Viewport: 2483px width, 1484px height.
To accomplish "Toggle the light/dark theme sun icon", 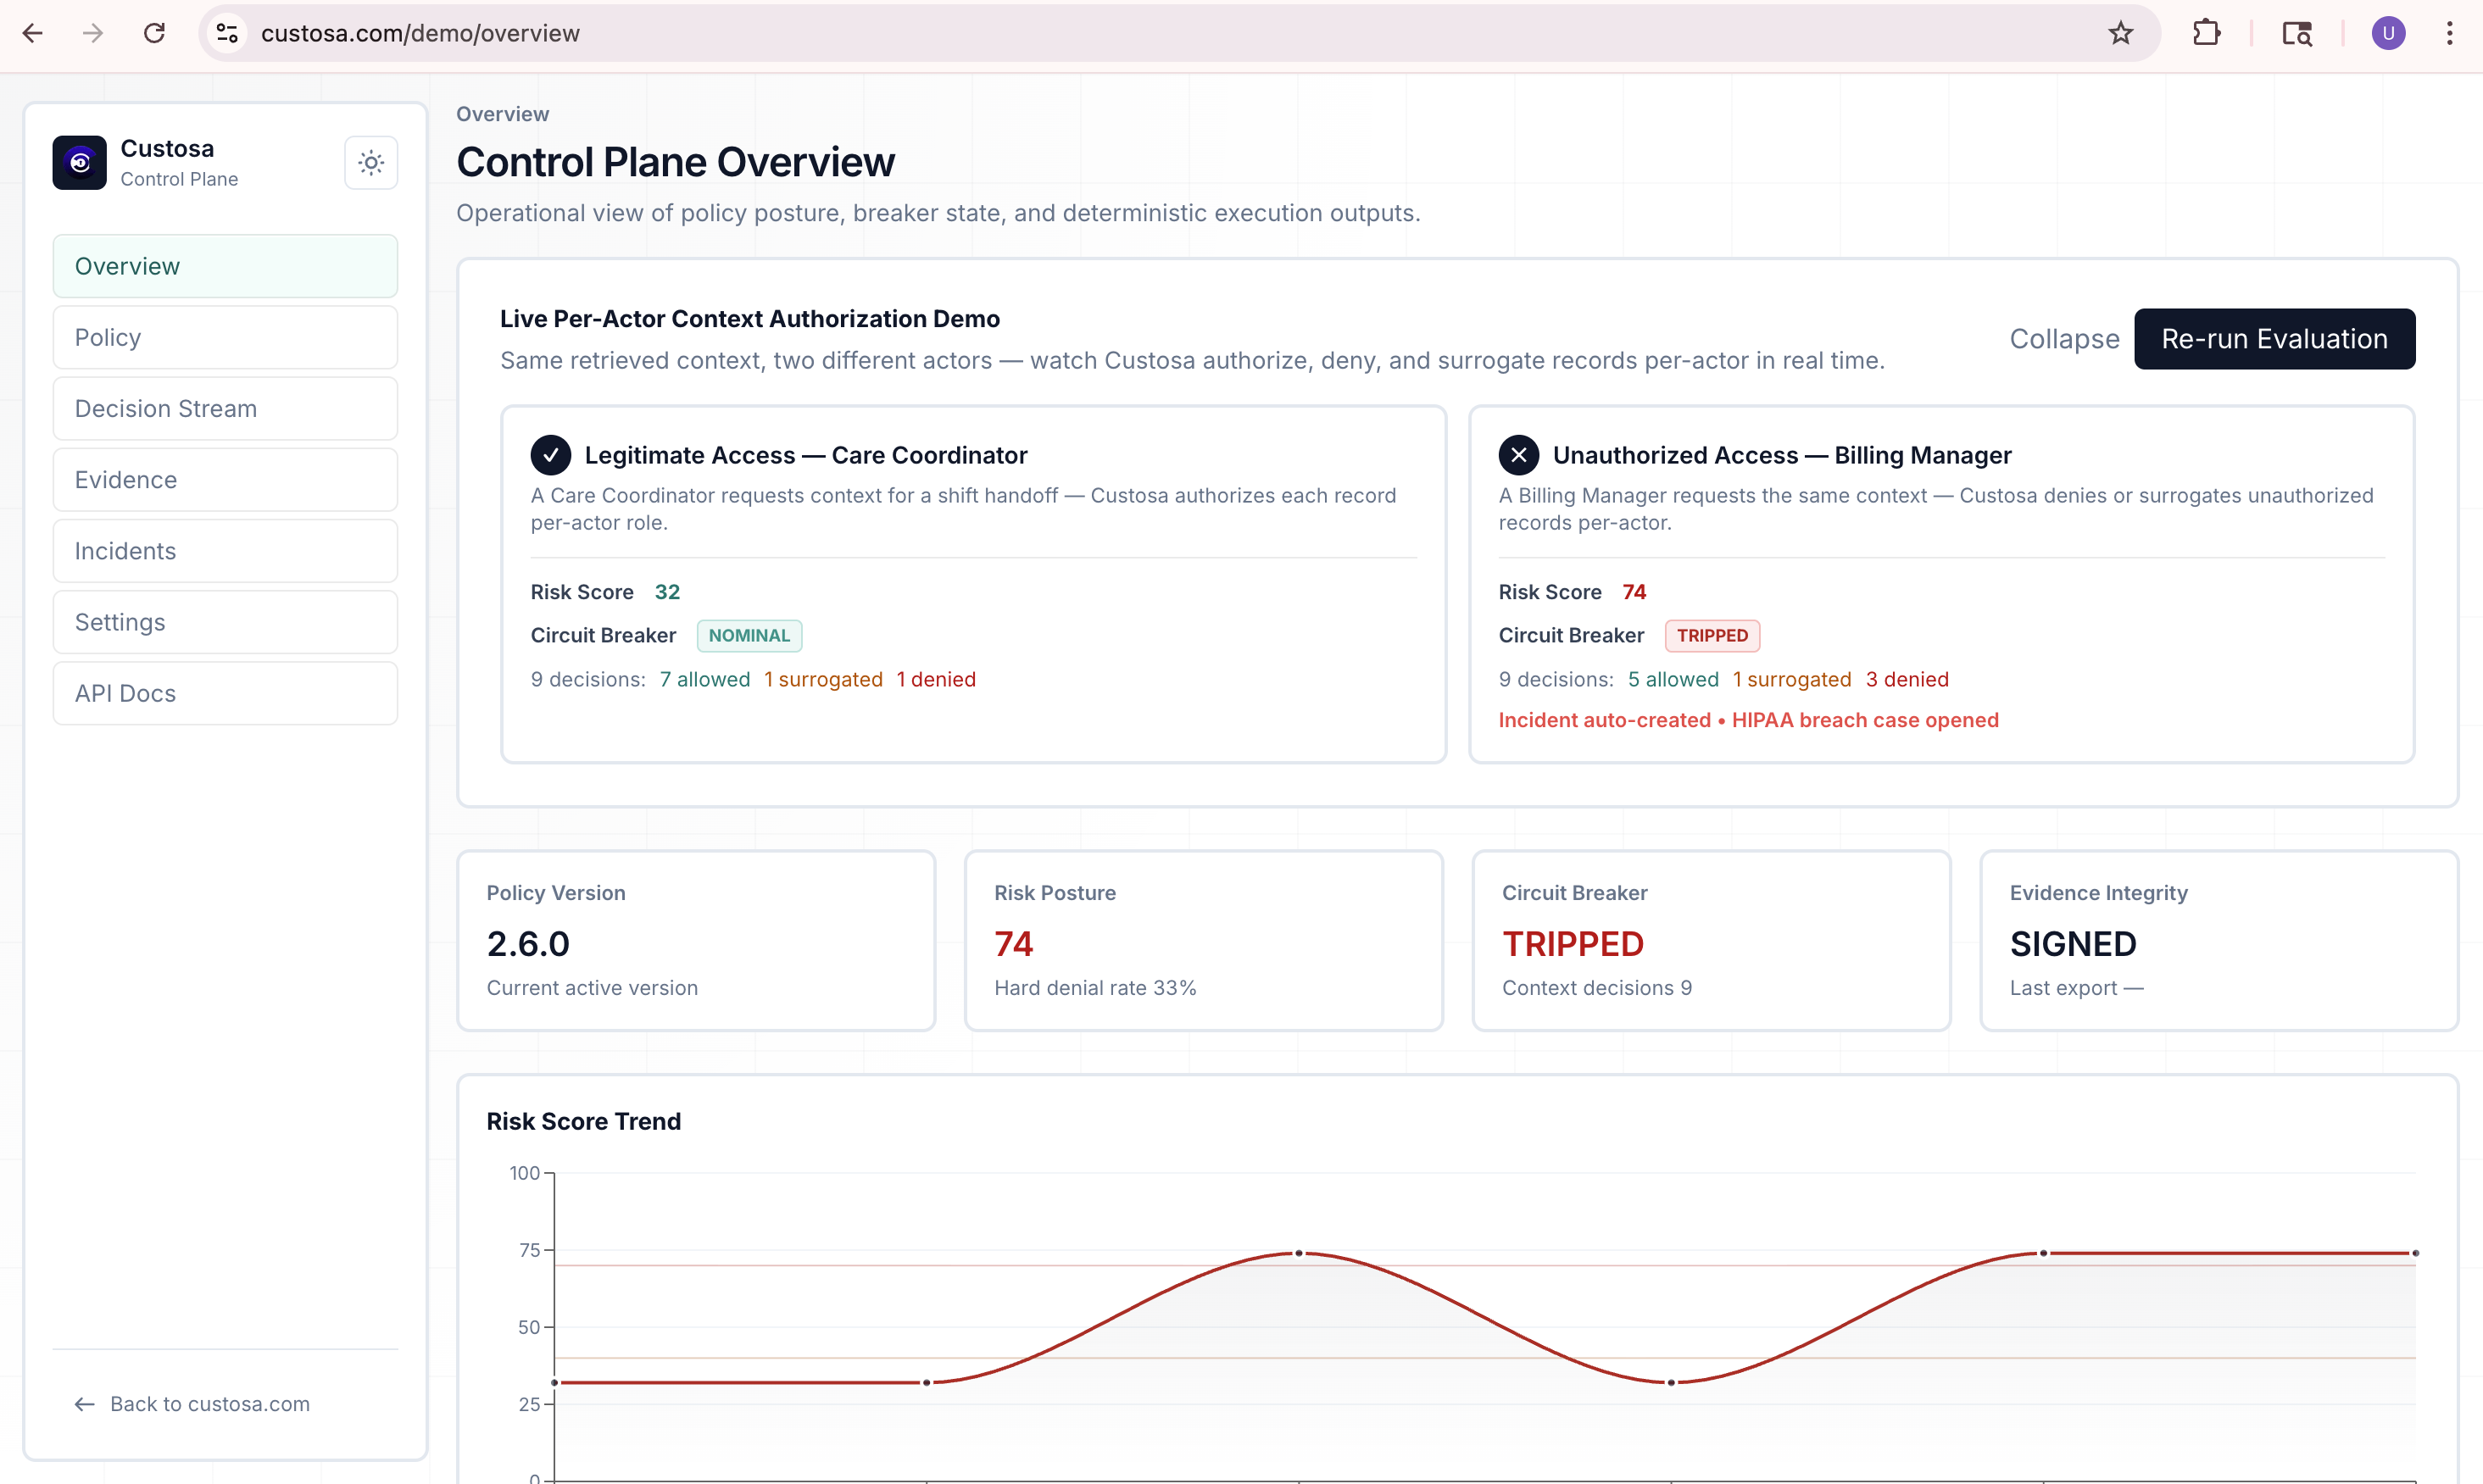I will pyautogui.click(x=371, y=163).
